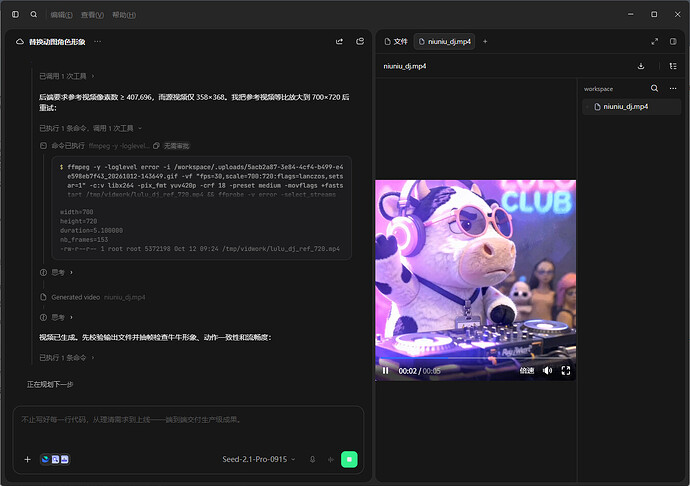
Task: Expand the 已执行 1 条命令 section
Action: (67, 357)
